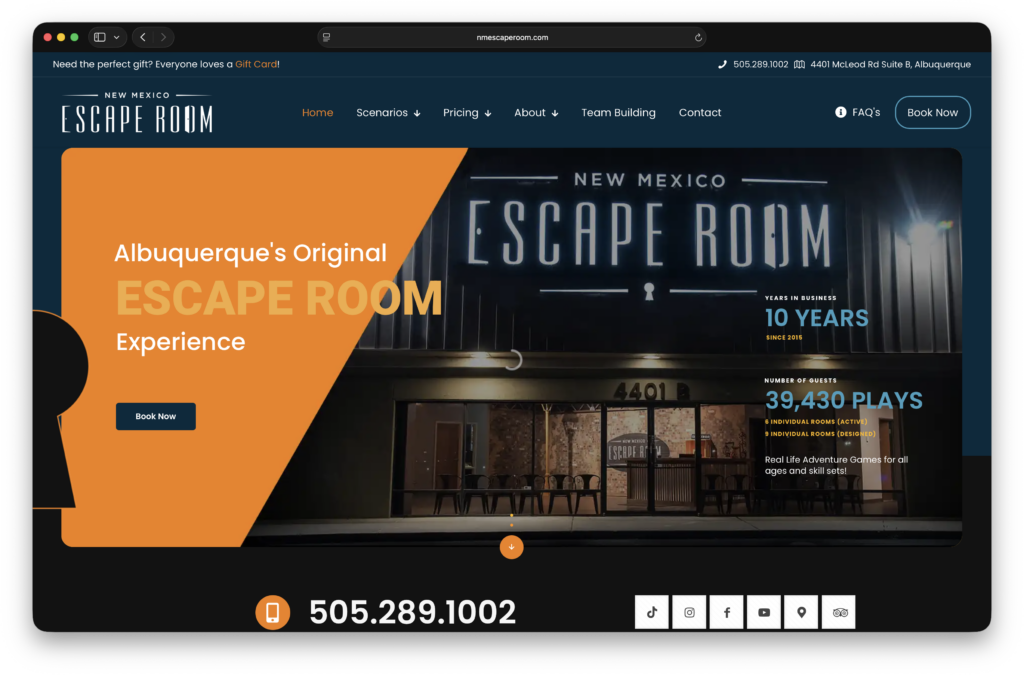Expand the Scenarios dropdown
Image resolution: width=1024 pixels, height=675 pixels.
point(388,113)
